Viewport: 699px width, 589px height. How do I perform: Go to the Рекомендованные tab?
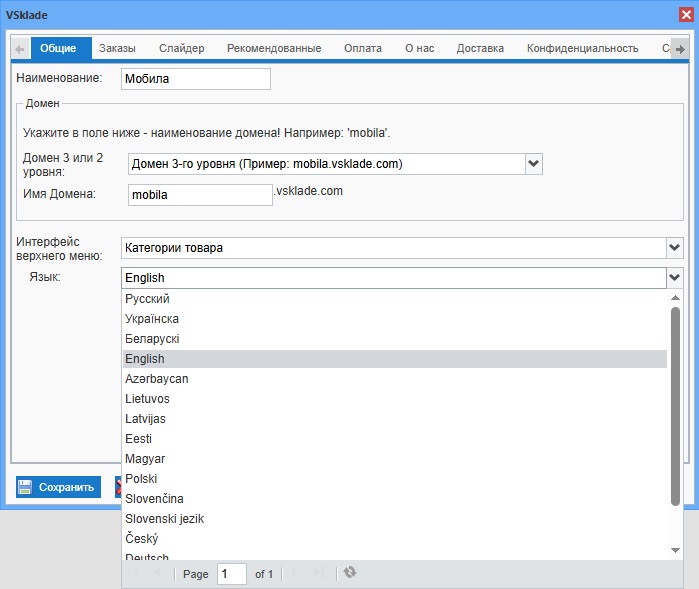(x=273, y=48)
